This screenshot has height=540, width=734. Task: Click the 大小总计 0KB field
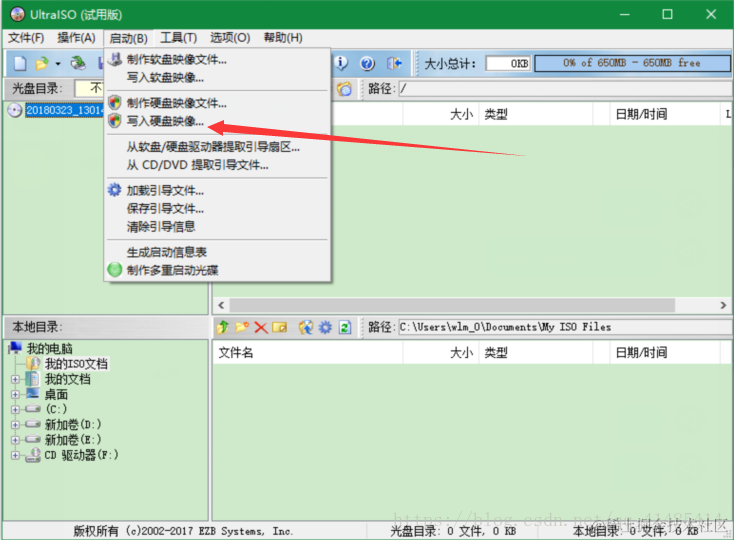click(508, 63)
